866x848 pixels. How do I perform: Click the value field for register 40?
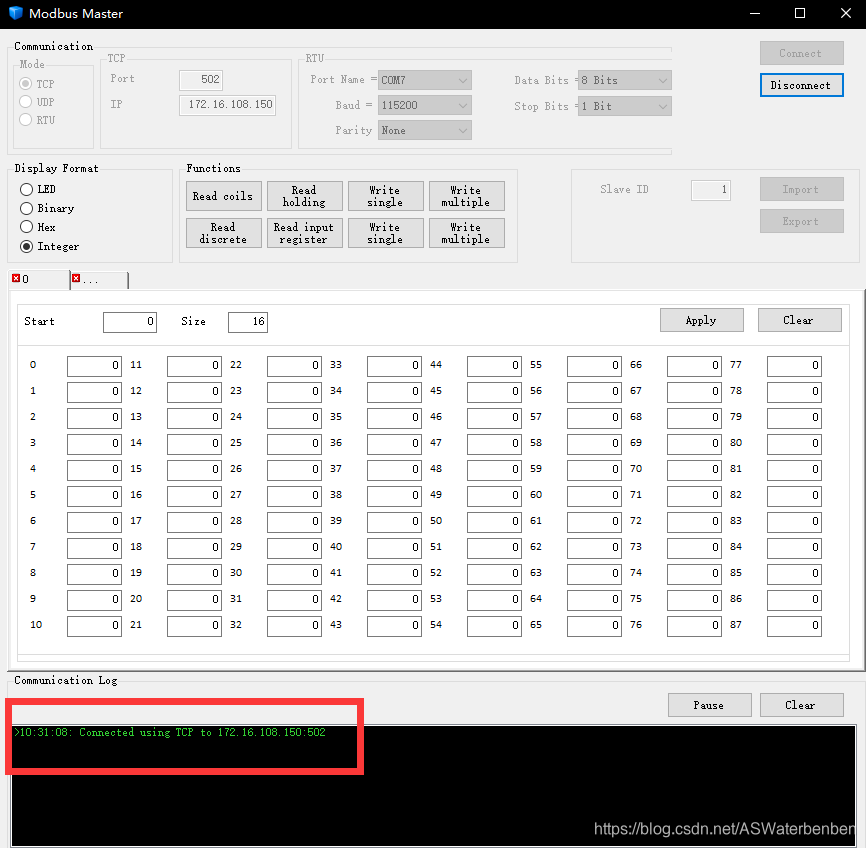coord(394,547)
